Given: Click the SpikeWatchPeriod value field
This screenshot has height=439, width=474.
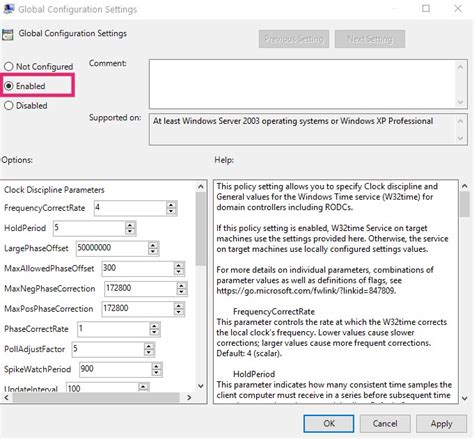Looking at the screenshot, I should coord(115,369).
